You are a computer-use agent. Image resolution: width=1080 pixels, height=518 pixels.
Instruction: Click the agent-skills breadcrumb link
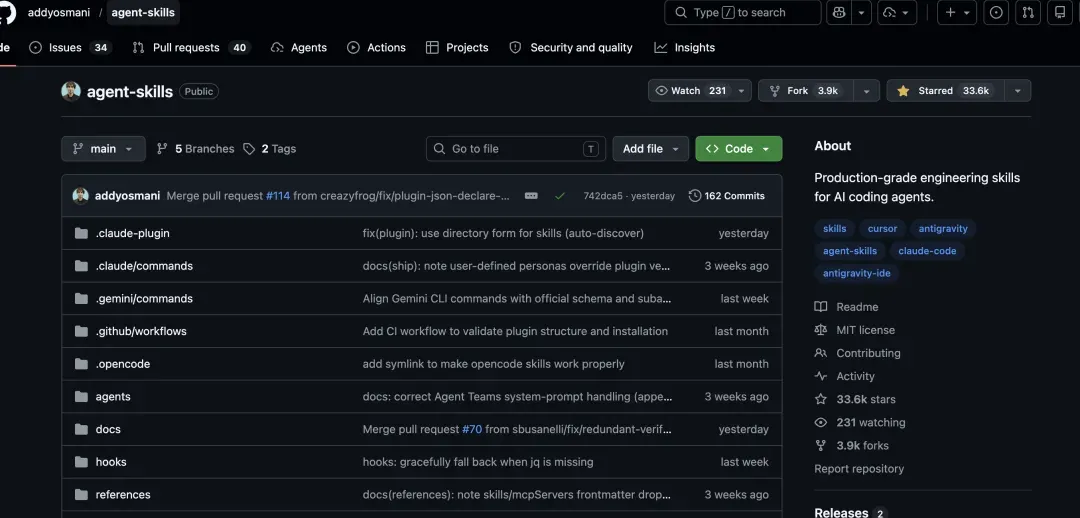point(143,12)
